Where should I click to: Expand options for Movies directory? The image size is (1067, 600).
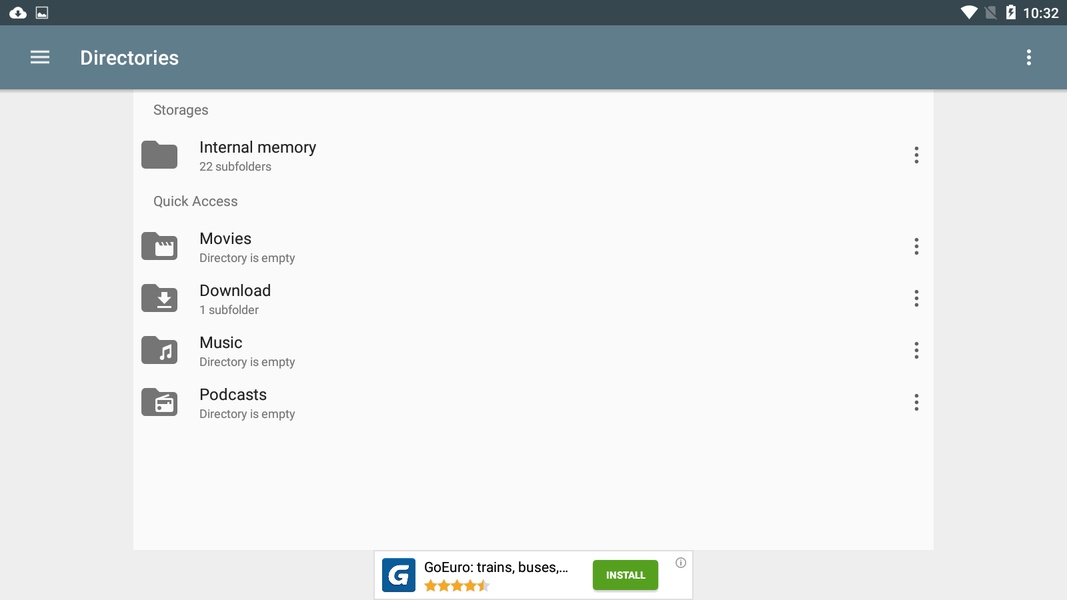pyautogui.click(x=916, y=246)
